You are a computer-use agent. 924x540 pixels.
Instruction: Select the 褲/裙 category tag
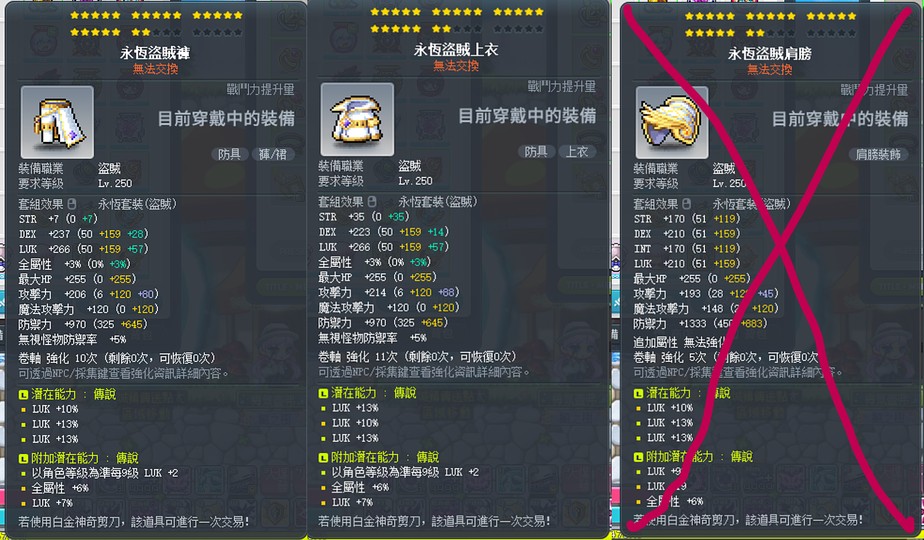273,154
